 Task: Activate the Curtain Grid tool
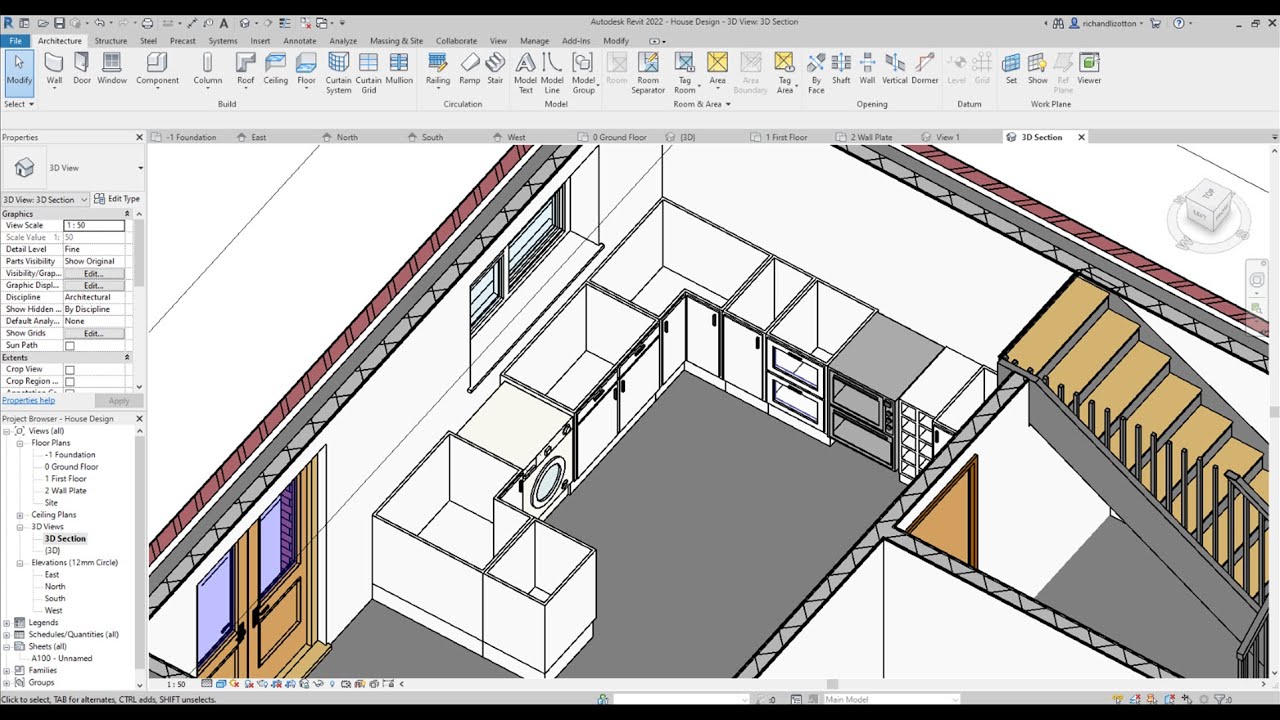coord(369,73)
